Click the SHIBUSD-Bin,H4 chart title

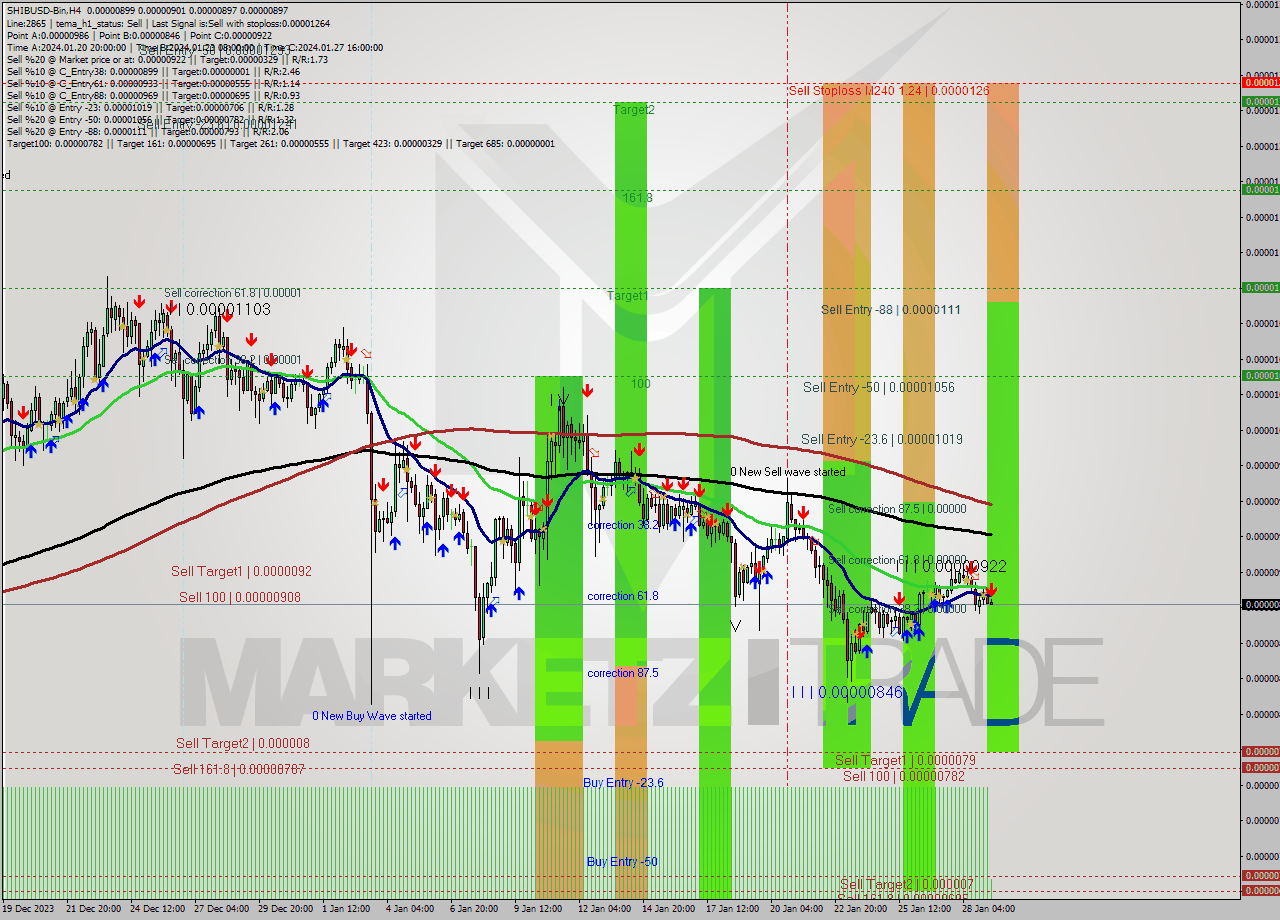click(x=44, y=11)
